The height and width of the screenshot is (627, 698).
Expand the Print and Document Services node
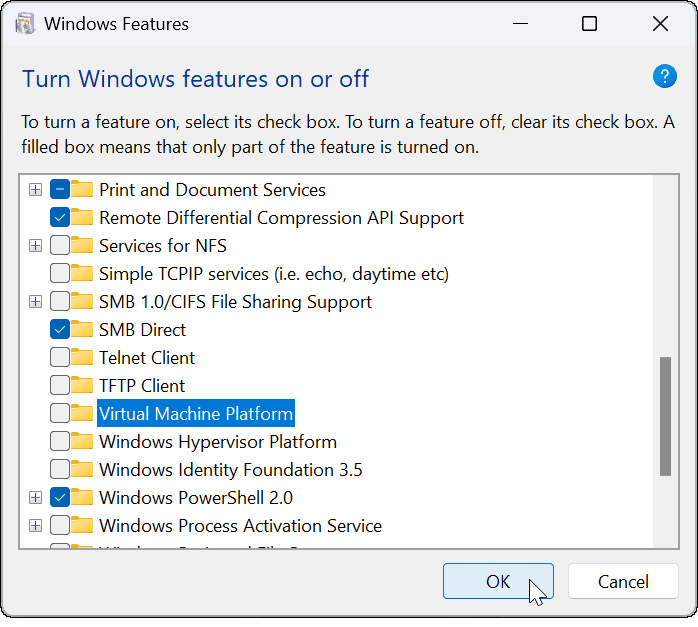36,190
